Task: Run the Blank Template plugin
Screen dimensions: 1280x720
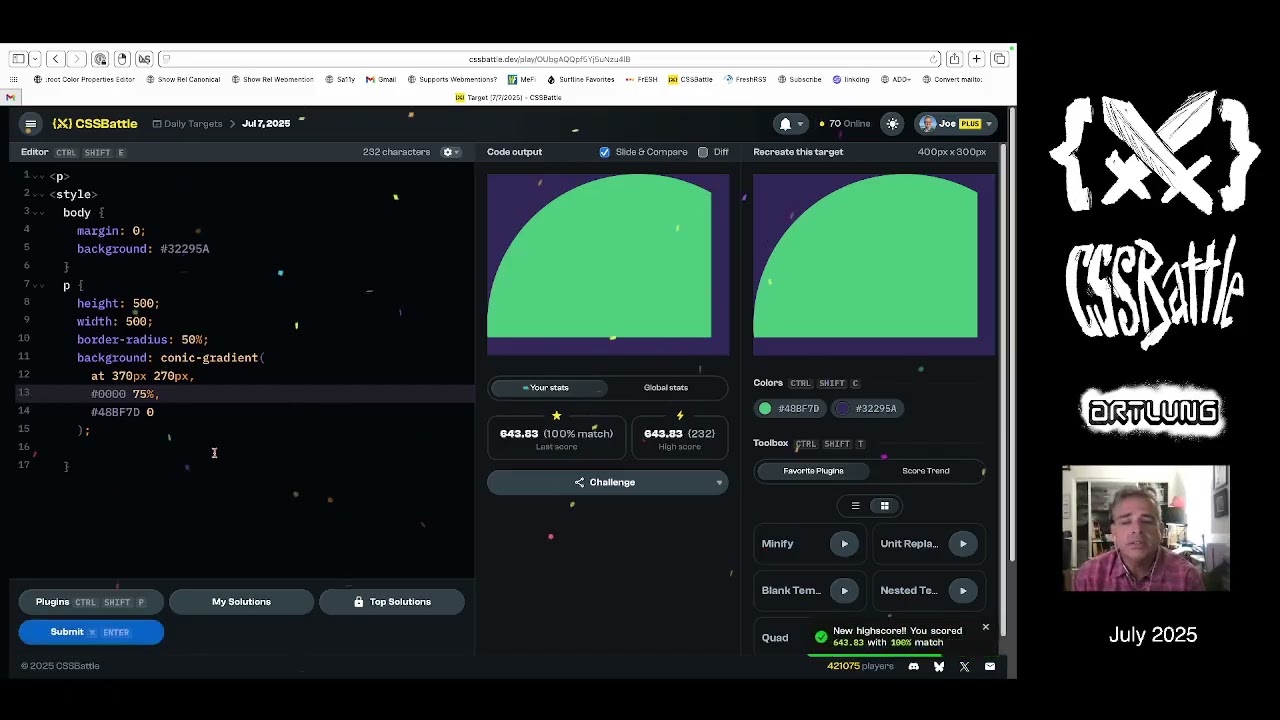Action: (844, 591)
